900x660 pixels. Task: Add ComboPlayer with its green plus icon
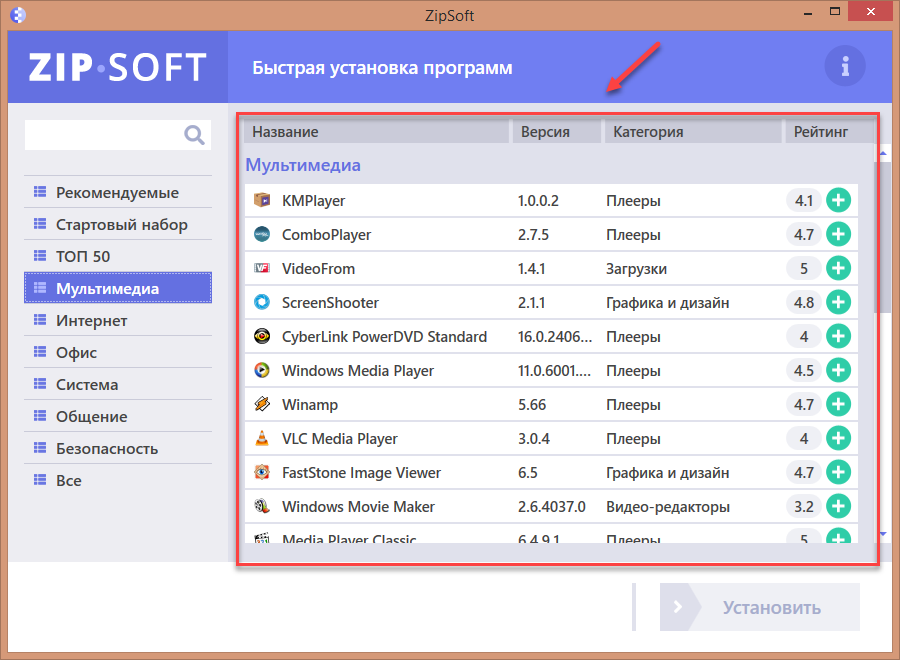pos(838,234)
